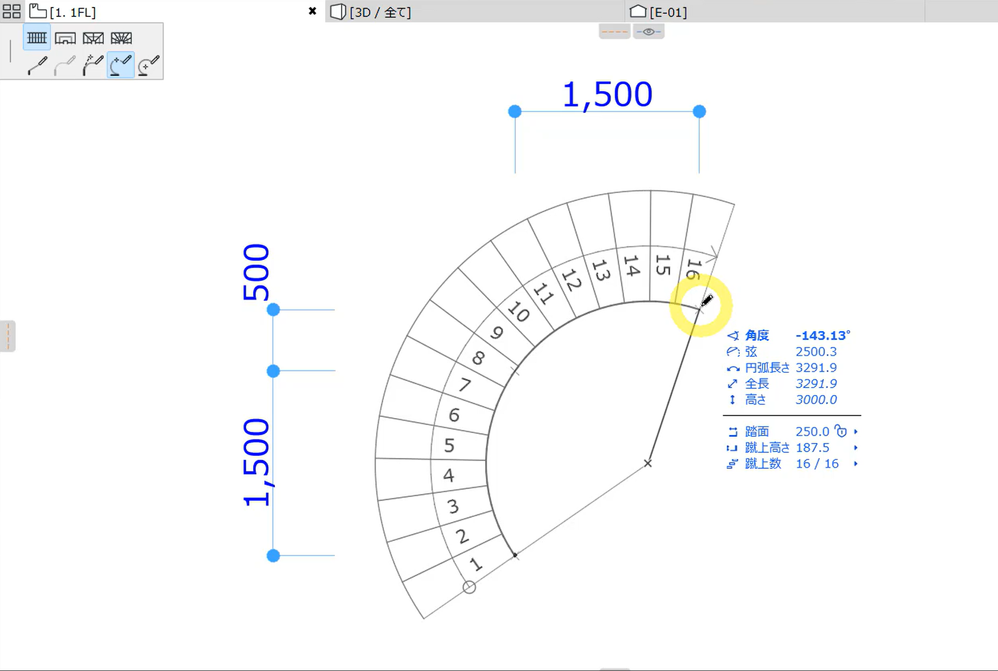Click the 踏面 tread icon in tracker
998x671 pixels.
[733, 432]
